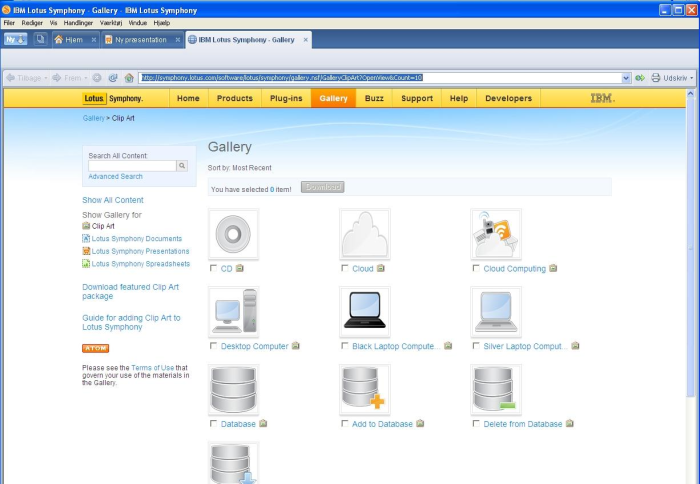Expand the Tilbage history dropdown arrow

[x=46, y=78]
